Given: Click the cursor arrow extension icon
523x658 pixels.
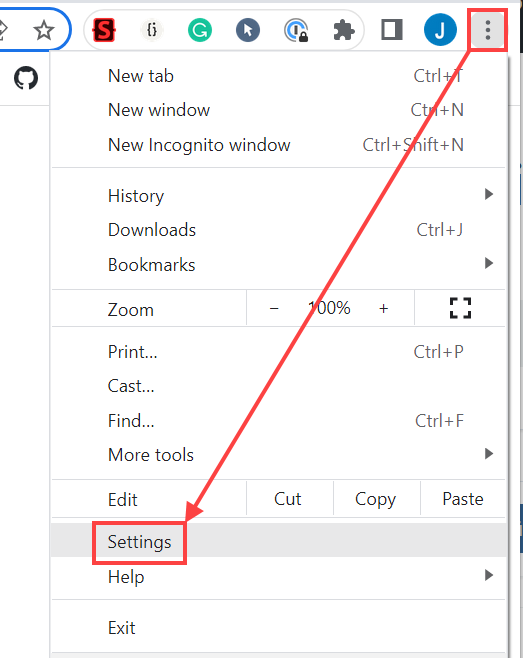Looking at the screenshot, I should [x=248, y=30].
